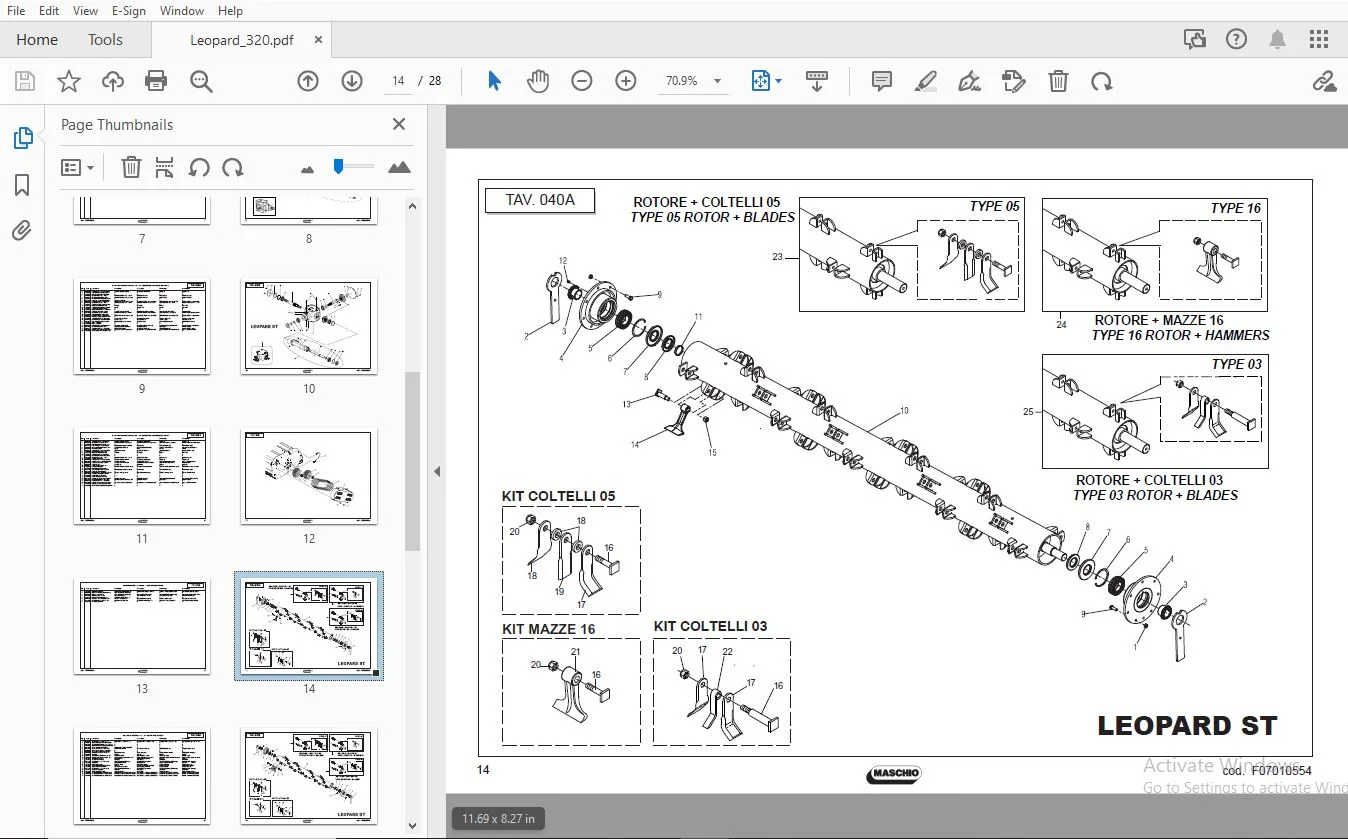Click the "LEOPARD ST" title text

point(1187,726)
